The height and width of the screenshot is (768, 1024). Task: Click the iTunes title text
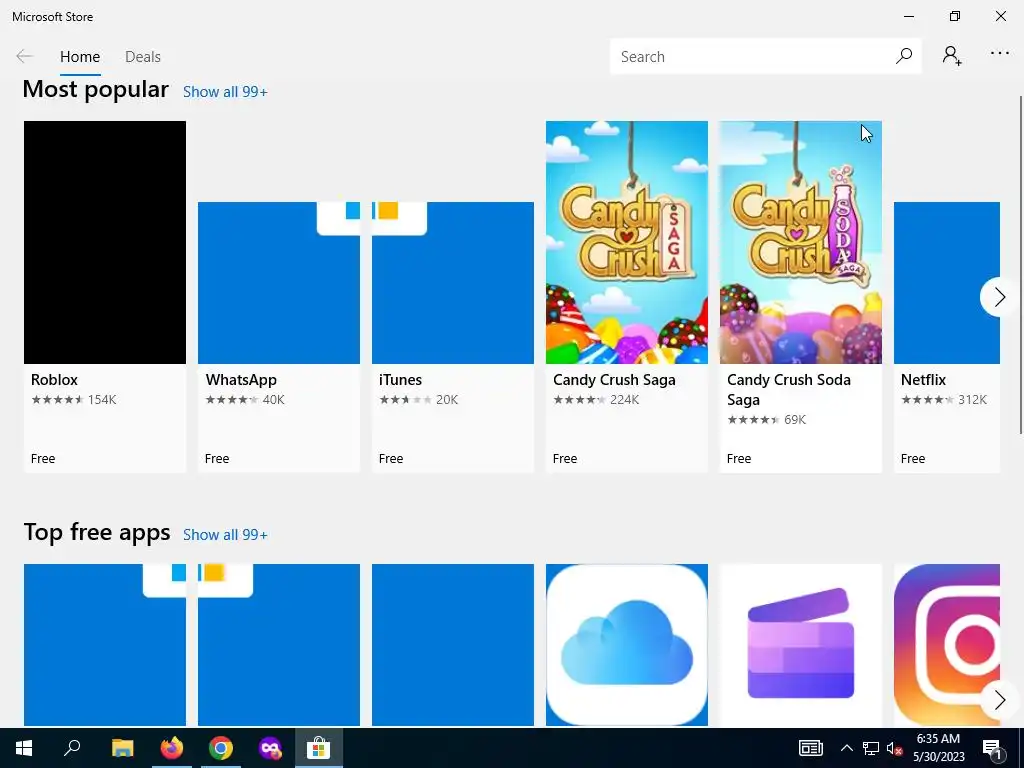[x=400, y=379]
